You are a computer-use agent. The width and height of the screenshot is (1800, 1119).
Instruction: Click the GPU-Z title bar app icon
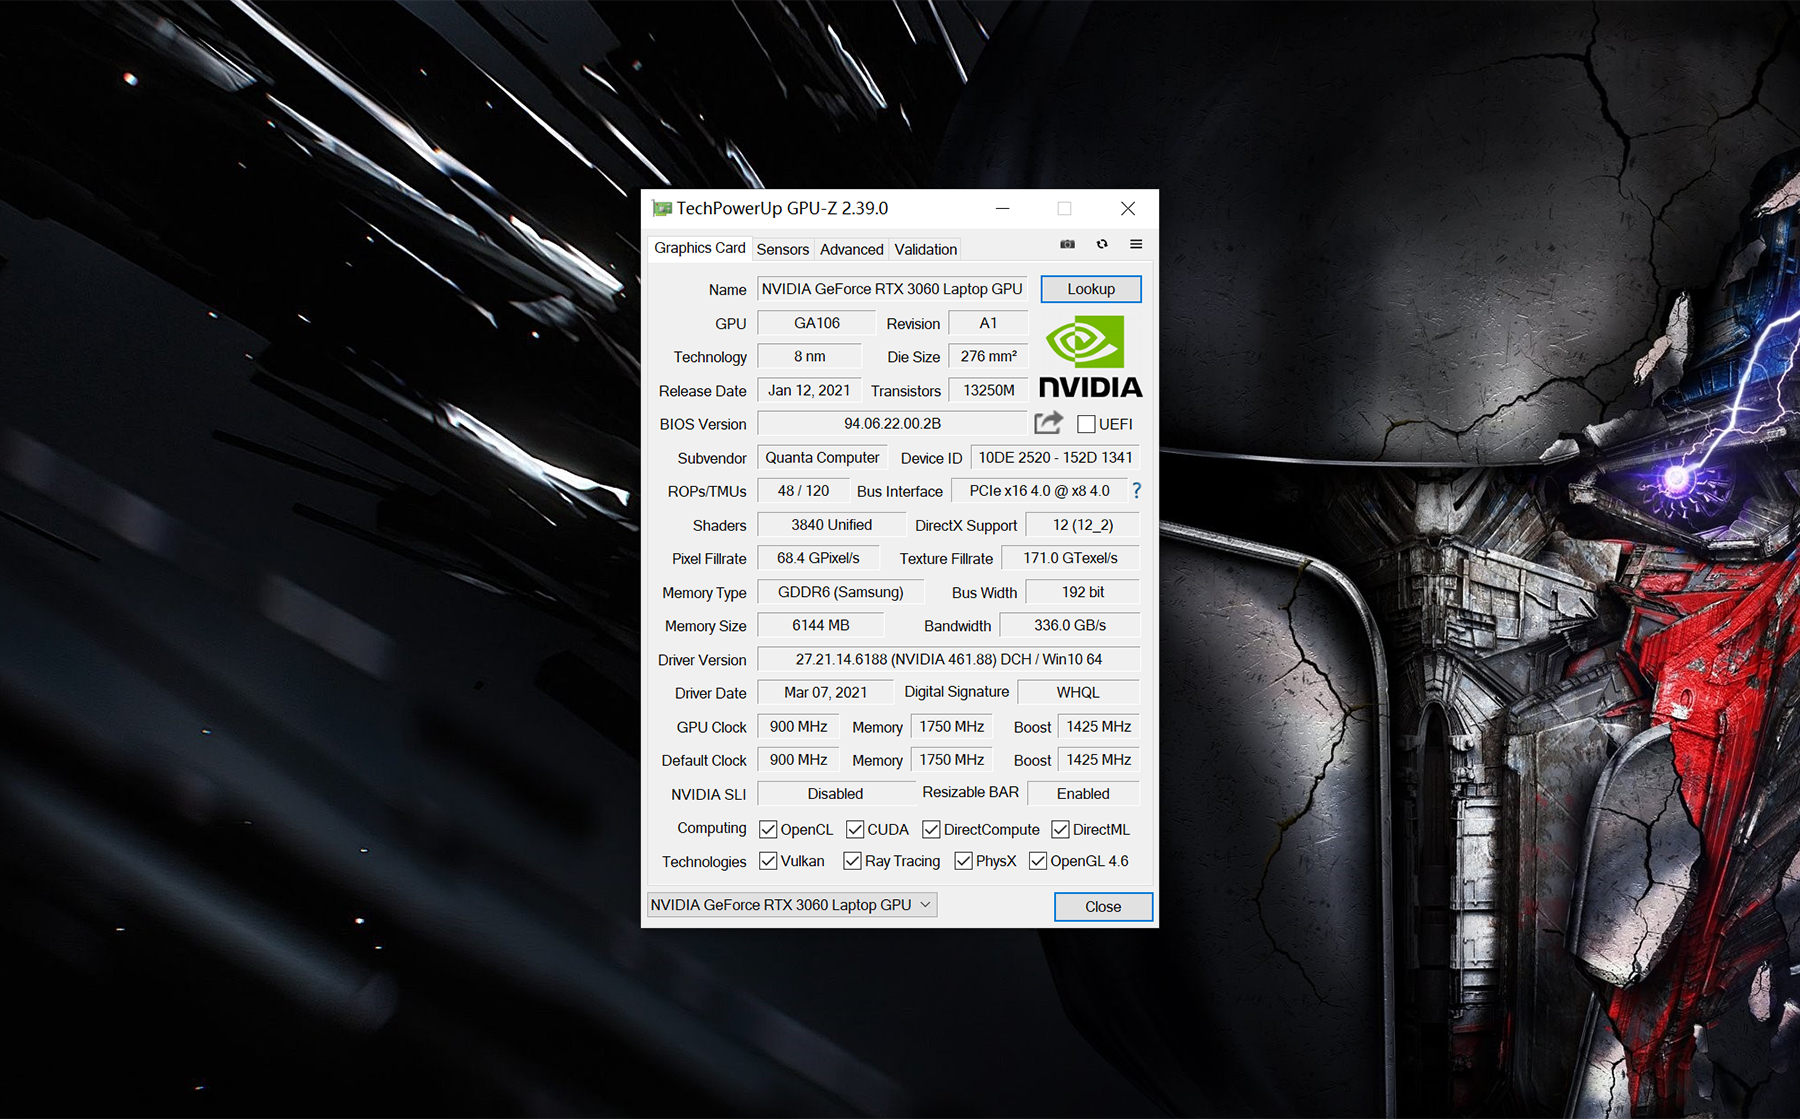pyautogui.click(x=661, y=208)
